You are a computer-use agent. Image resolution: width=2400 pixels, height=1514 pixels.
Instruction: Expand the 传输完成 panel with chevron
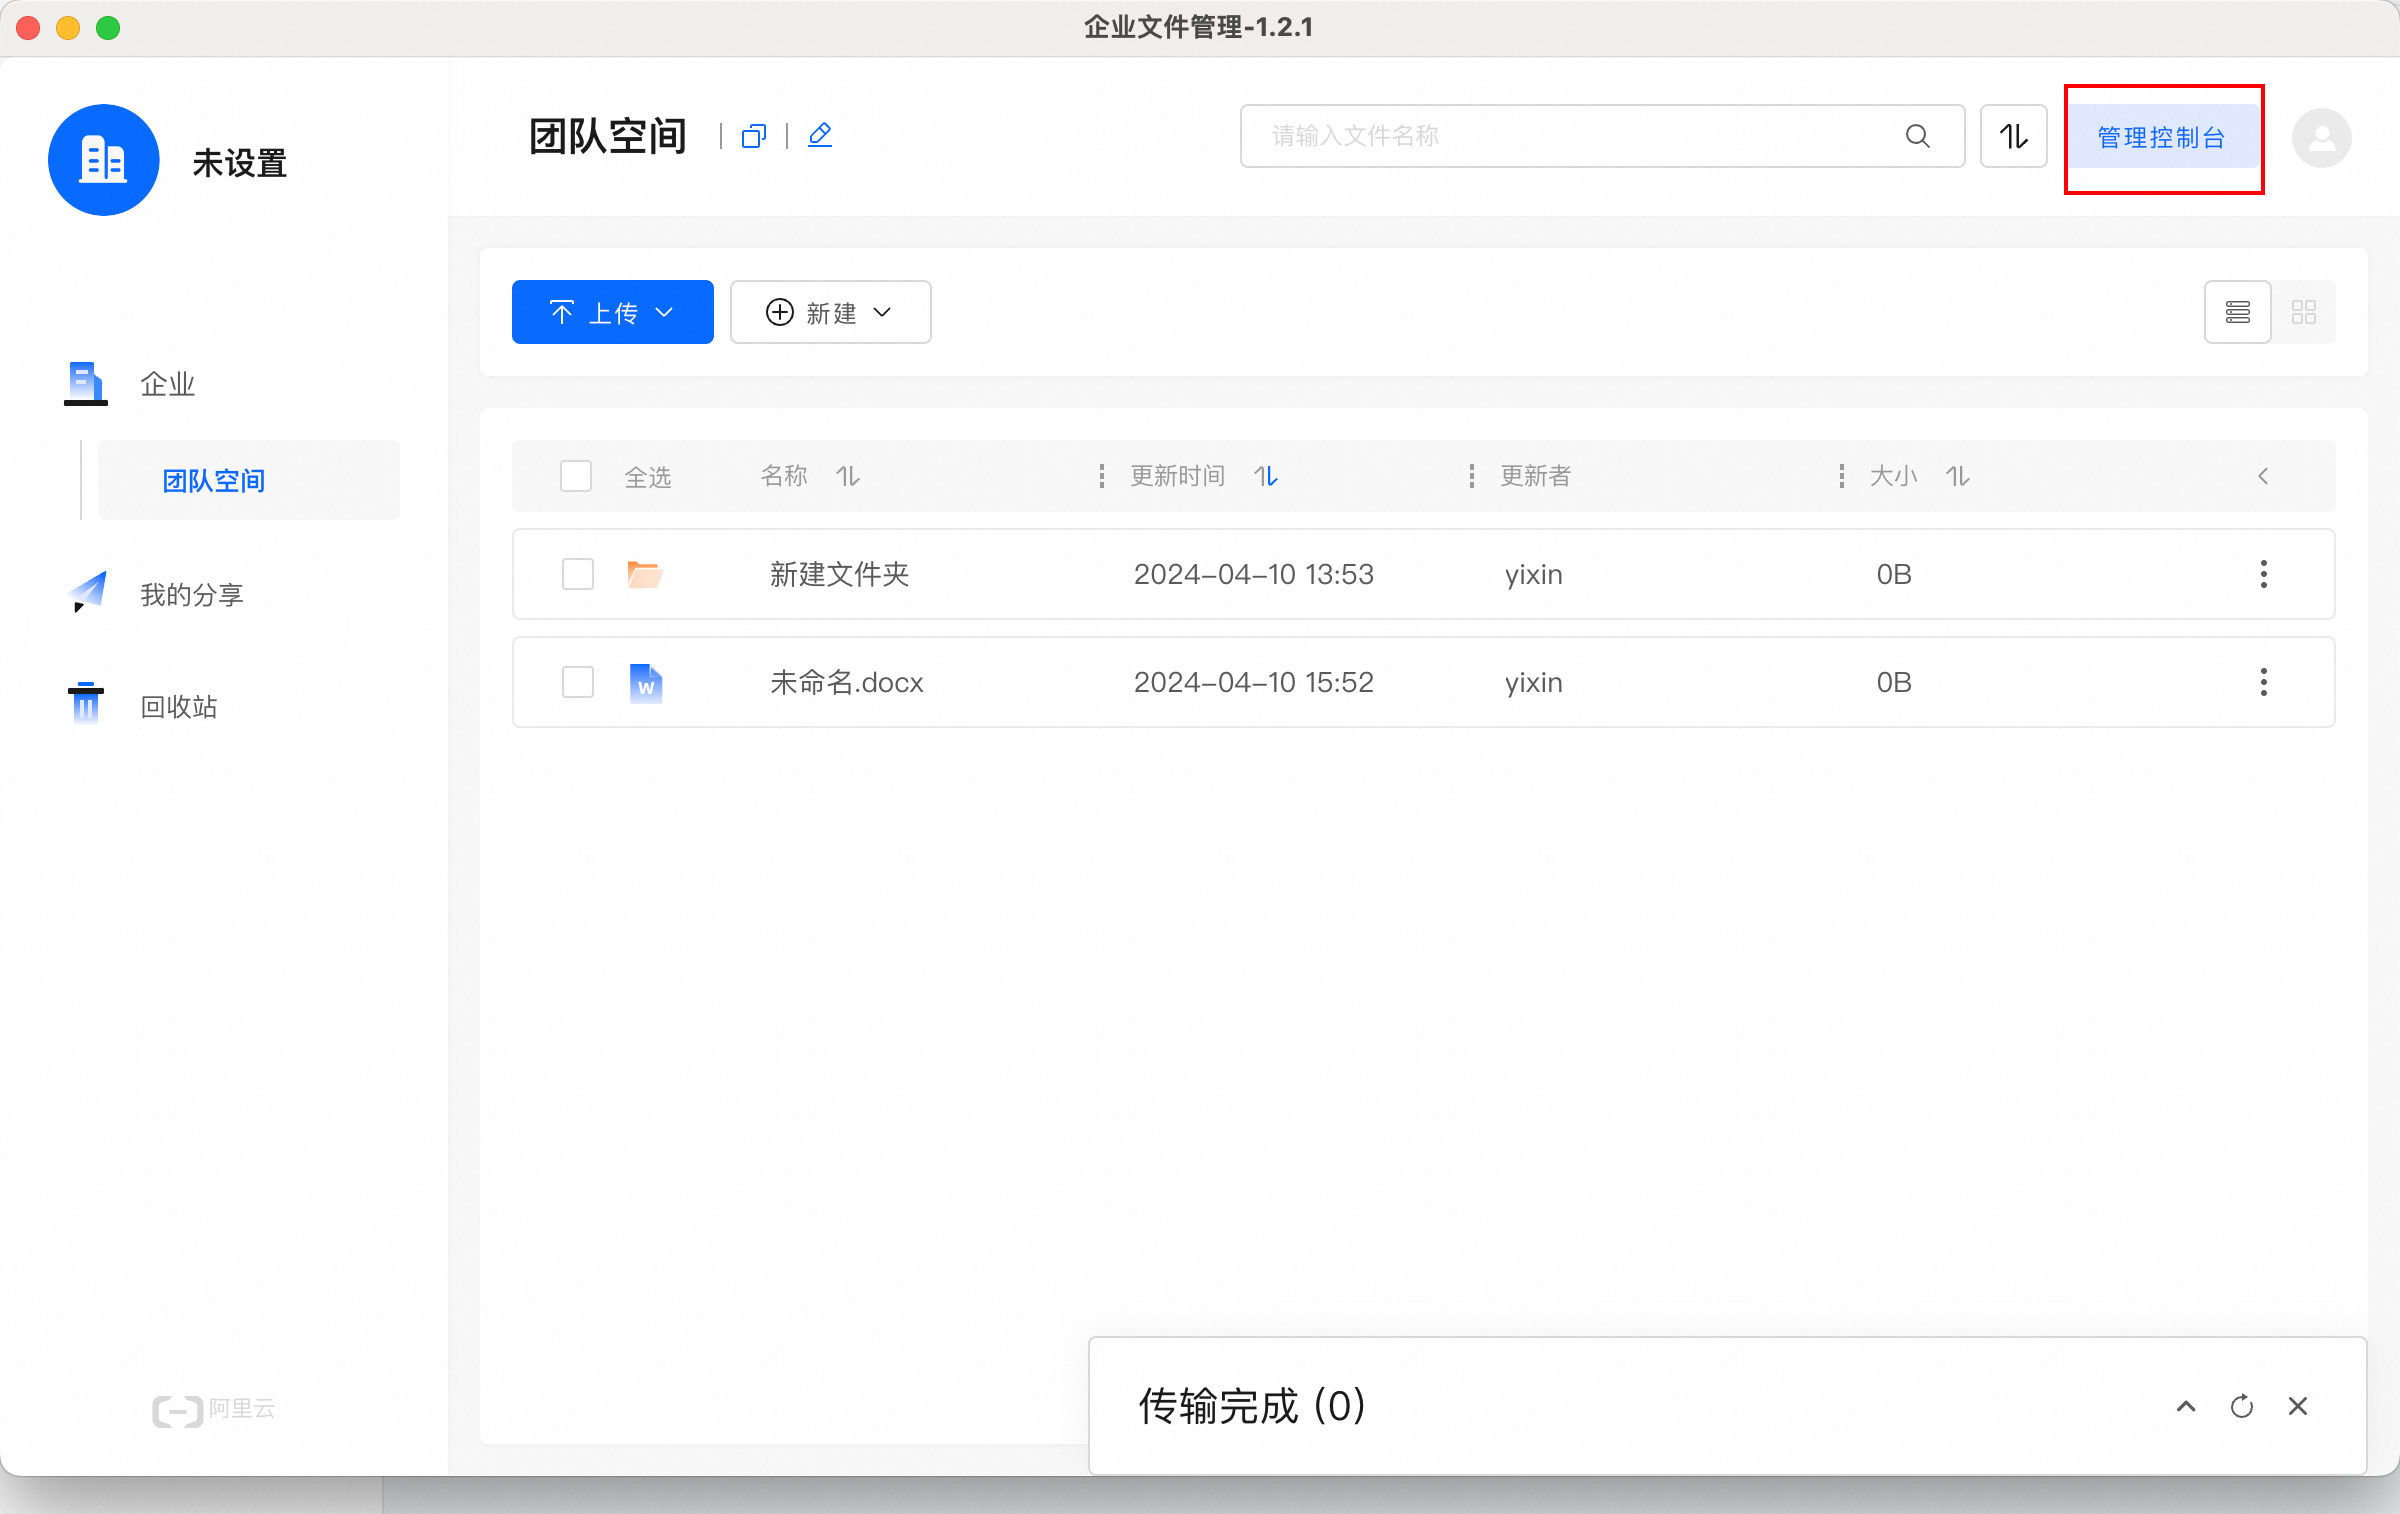[2186, 1406]
